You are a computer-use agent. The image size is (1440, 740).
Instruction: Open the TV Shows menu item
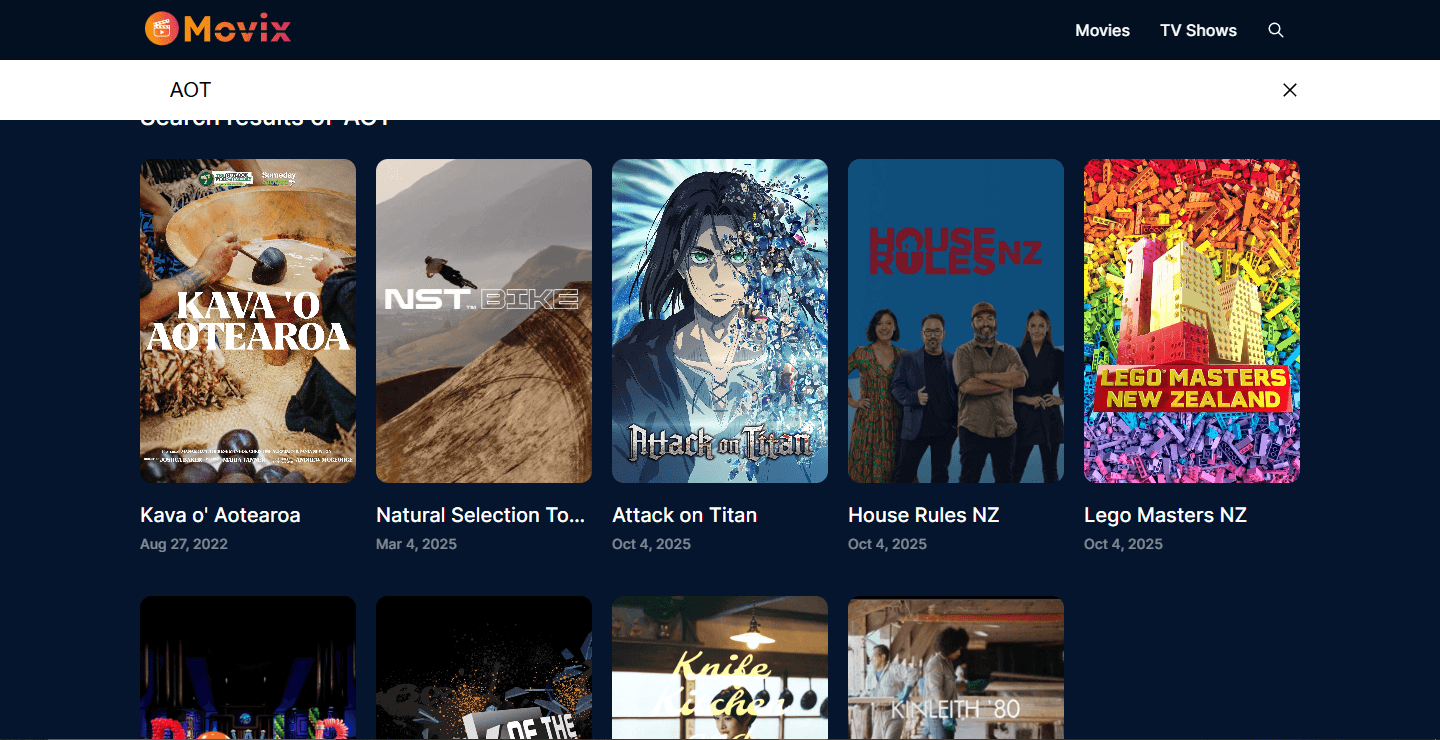(1198, 30)
